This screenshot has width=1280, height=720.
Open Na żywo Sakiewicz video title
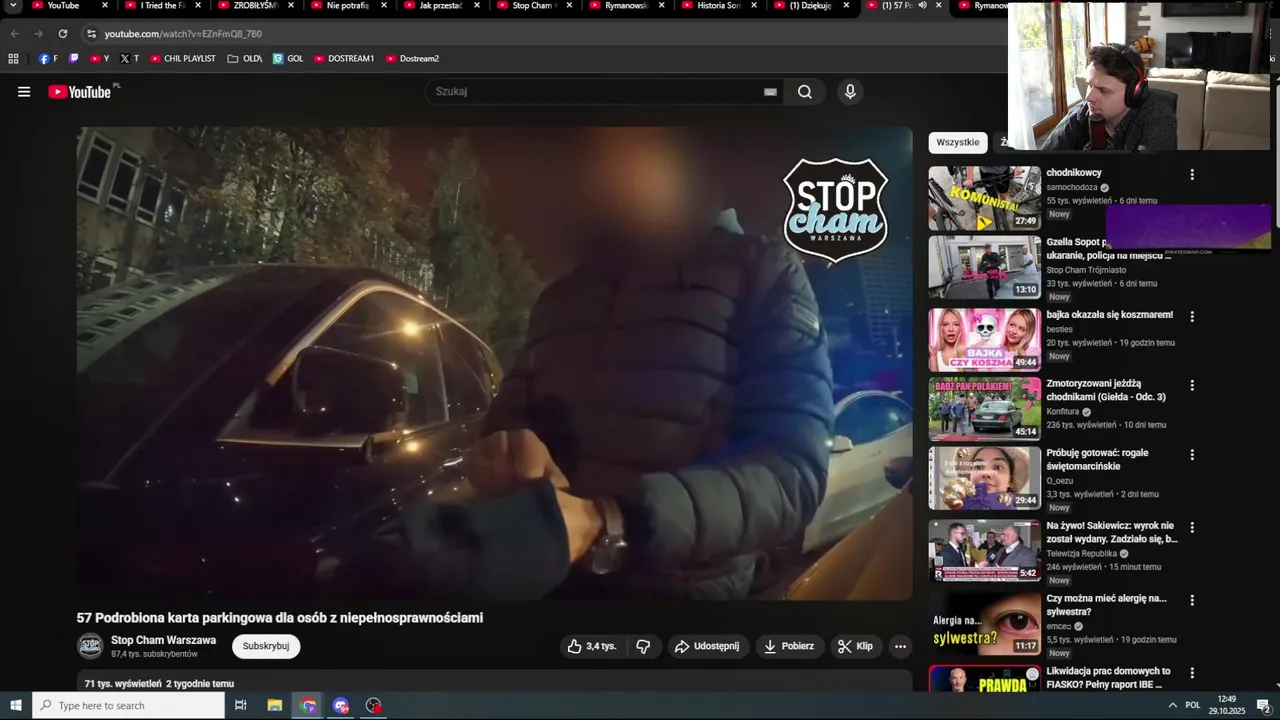[1112, 532]
